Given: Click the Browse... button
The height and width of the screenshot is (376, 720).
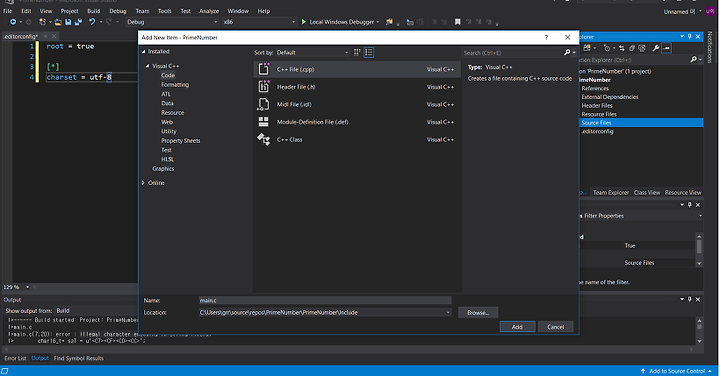Looking at the screenshot, I should 478,313.
